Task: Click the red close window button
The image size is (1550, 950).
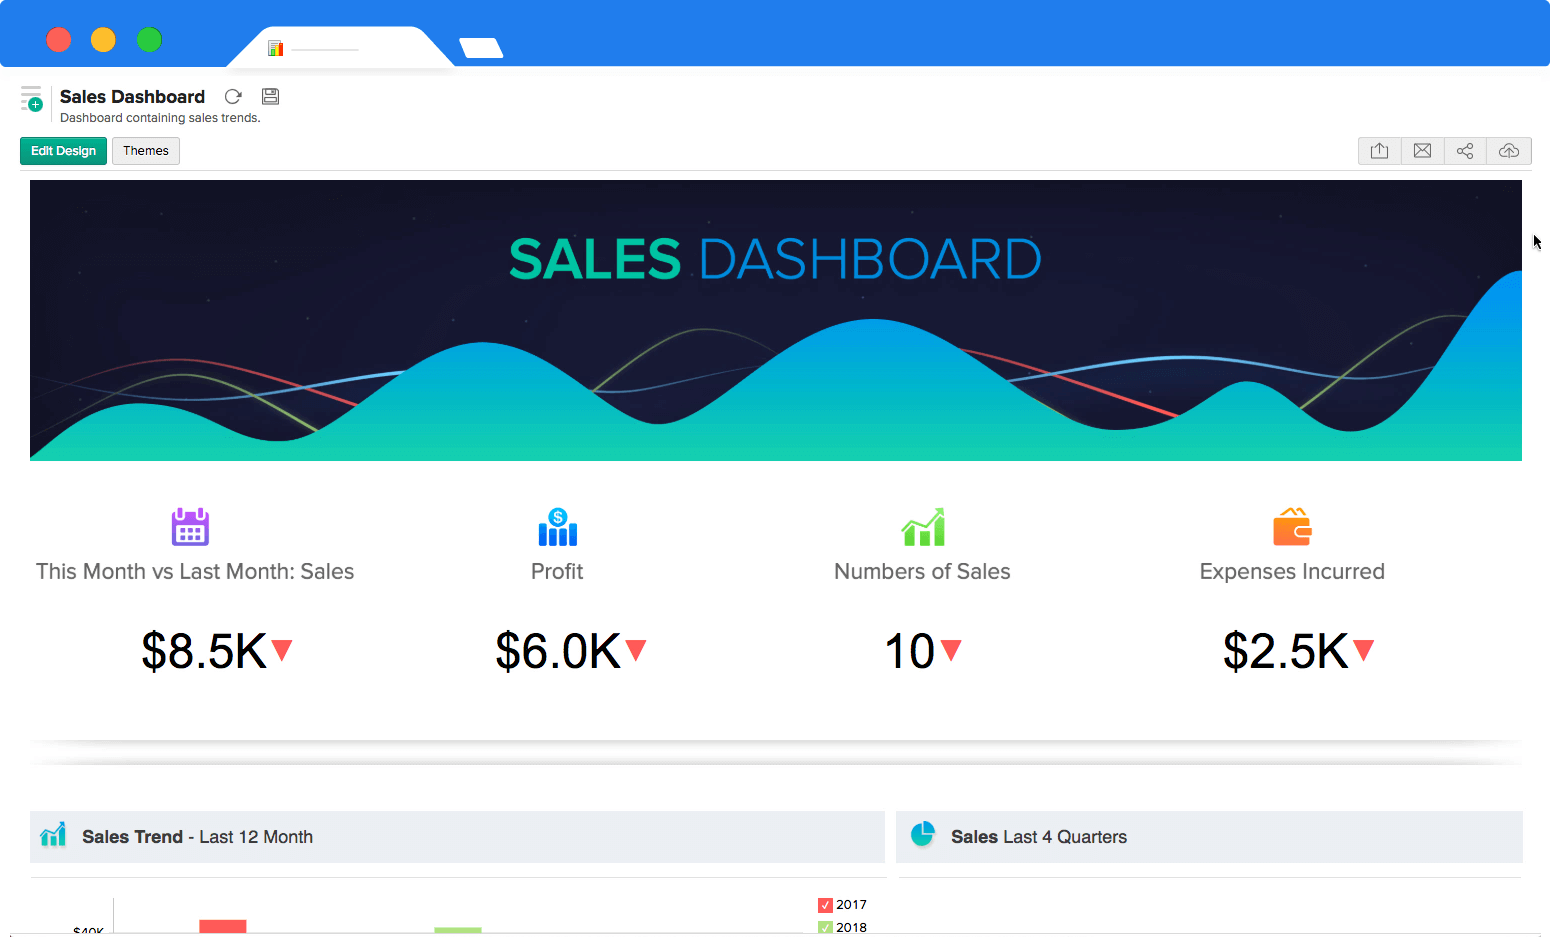Action: tap(59, 40)
